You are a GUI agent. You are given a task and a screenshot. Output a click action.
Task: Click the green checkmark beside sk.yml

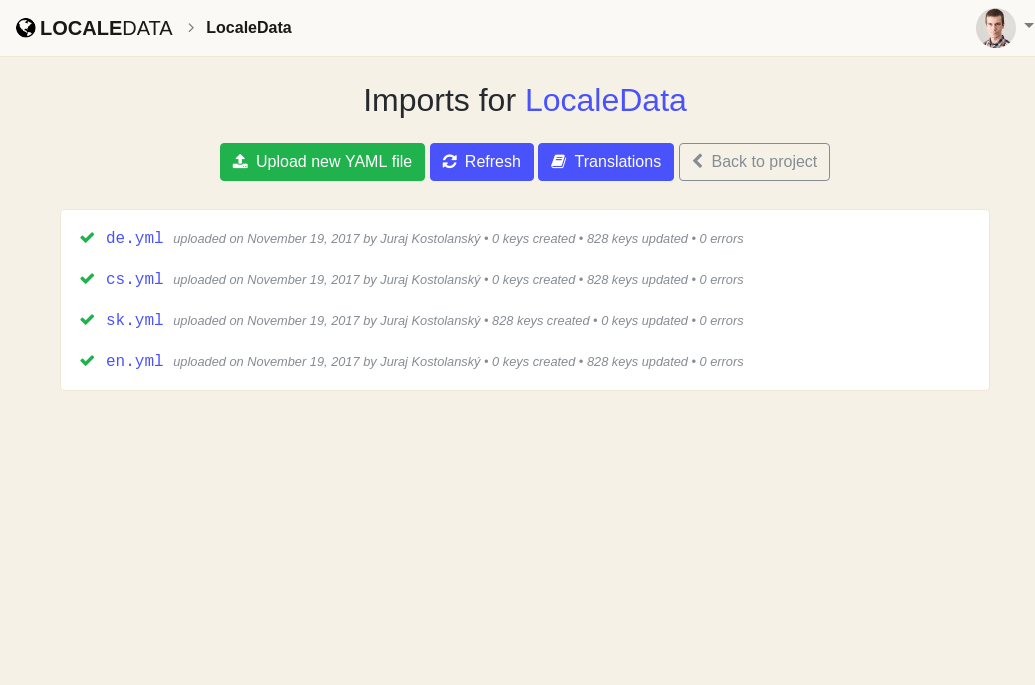tap(87, 319)
